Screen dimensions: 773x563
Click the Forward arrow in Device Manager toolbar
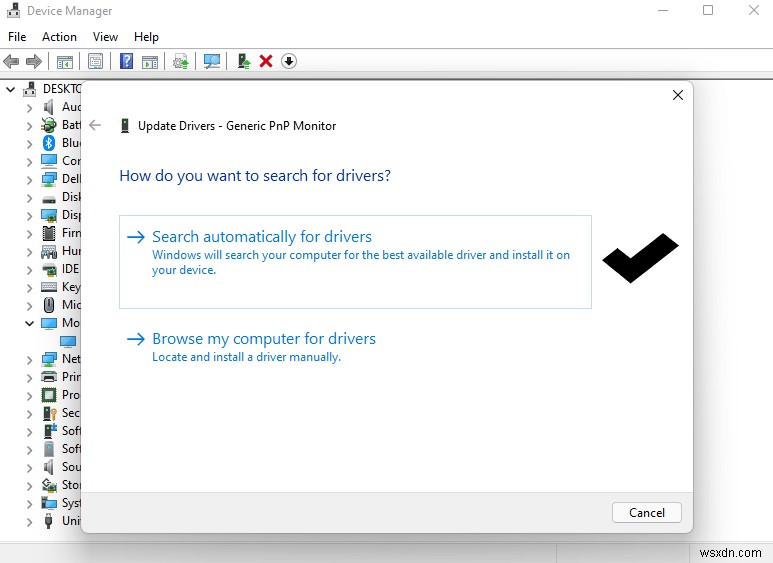pos(34,62)
